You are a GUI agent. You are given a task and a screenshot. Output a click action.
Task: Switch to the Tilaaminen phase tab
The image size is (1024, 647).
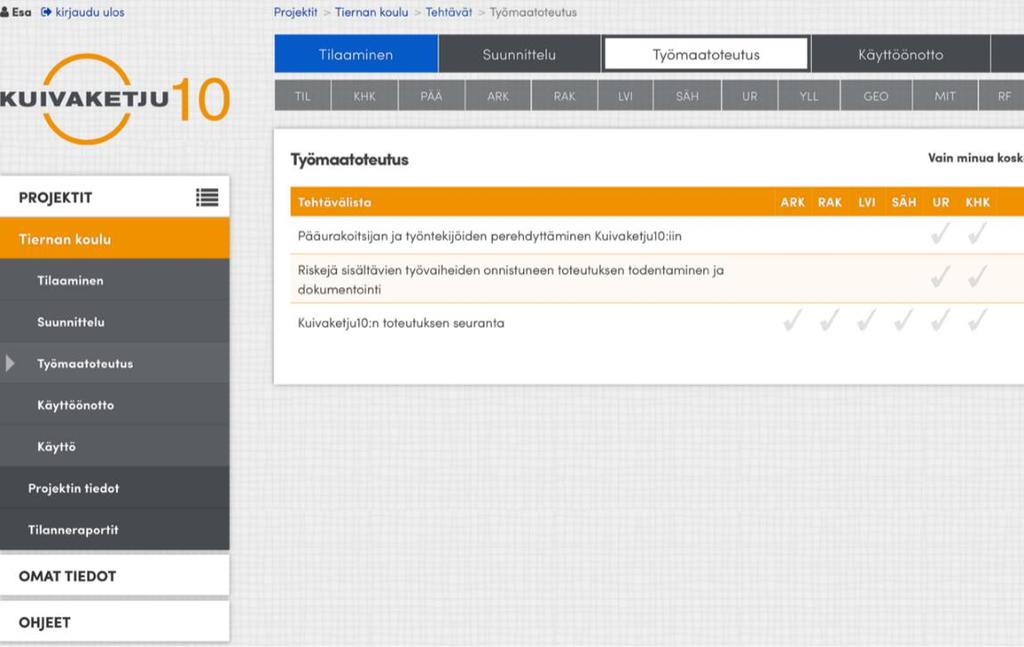pos(356,54)
